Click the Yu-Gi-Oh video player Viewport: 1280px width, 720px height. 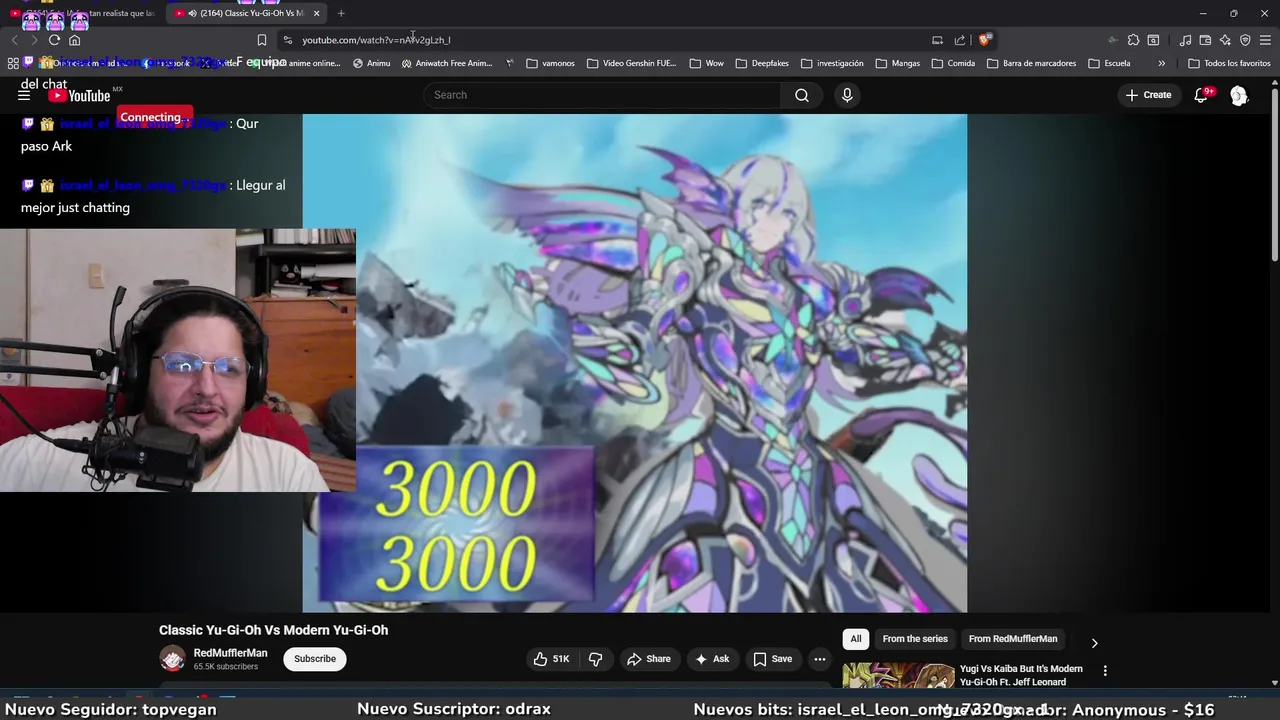pyautogui.click(x=635, y=363)
